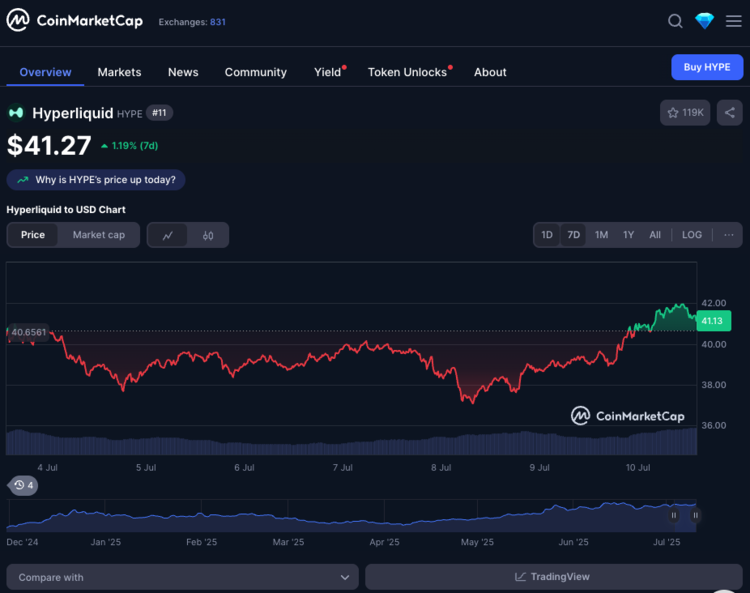The width and height of the screenshot is (750, 593).
Task: Set chart range to 1D
Action: click(547, 235)
